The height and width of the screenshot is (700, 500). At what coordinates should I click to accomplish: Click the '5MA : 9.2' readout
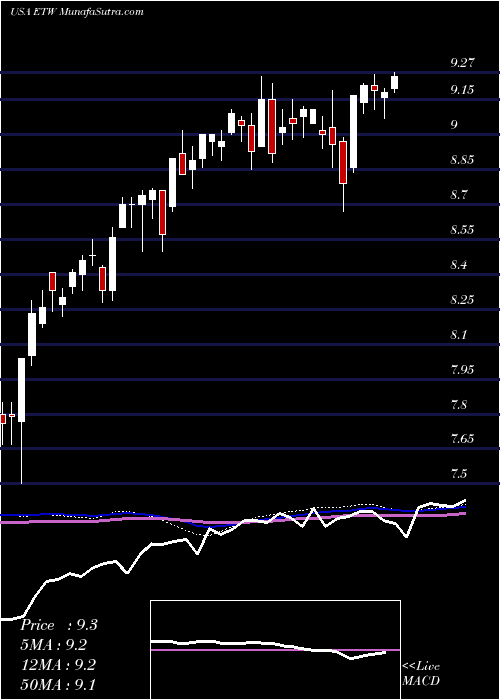[54, 645]
